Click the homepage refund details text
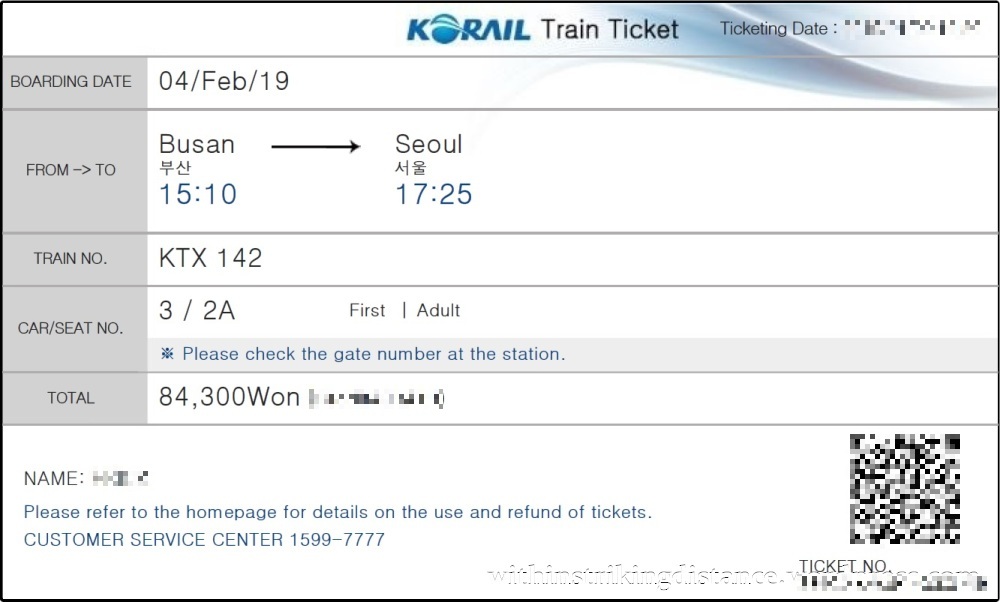This screenshot has width=1000, height=602. pos(337,512)
